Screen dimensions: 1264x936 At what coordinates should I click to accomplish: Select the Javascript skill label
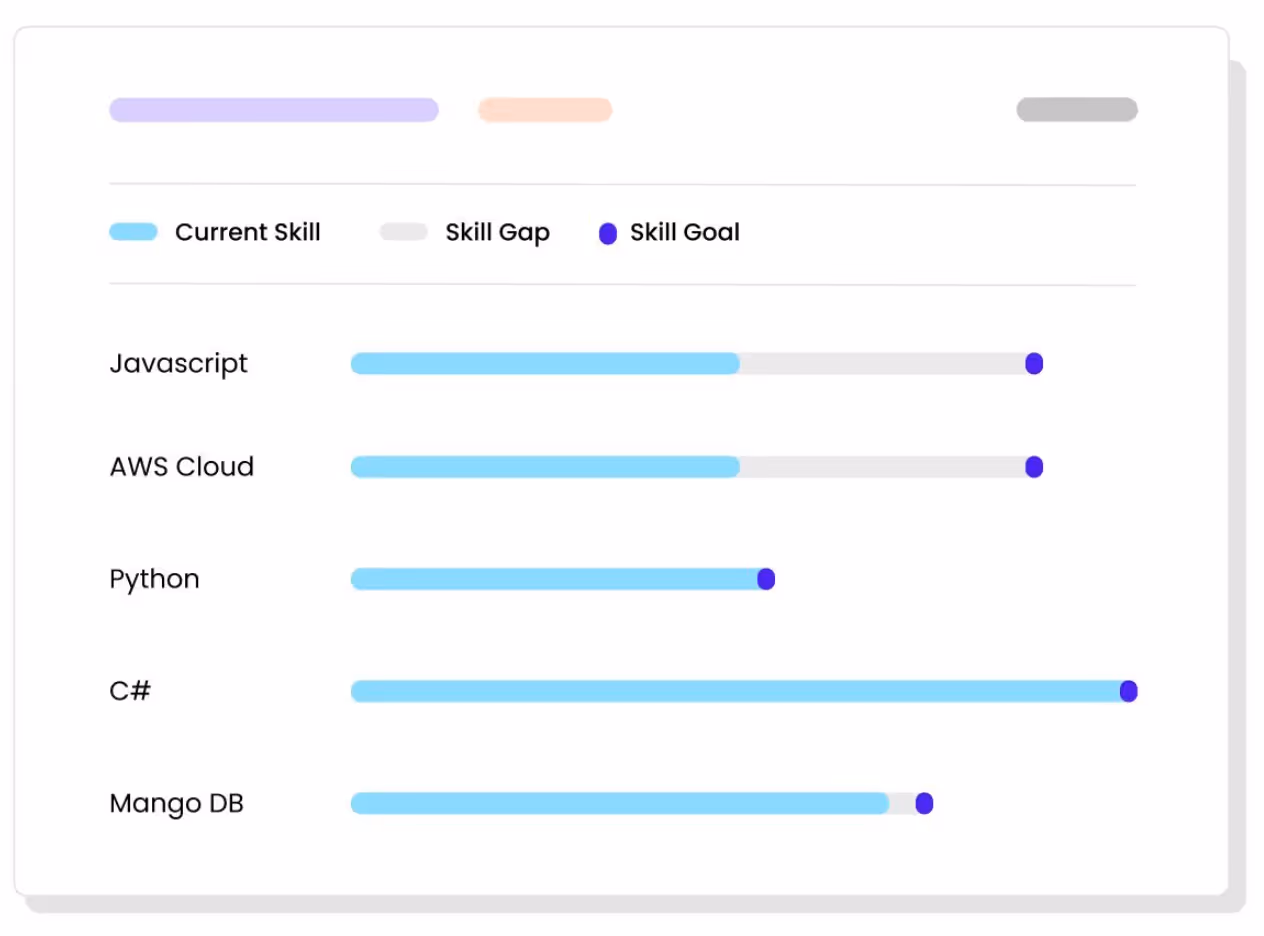179,364
